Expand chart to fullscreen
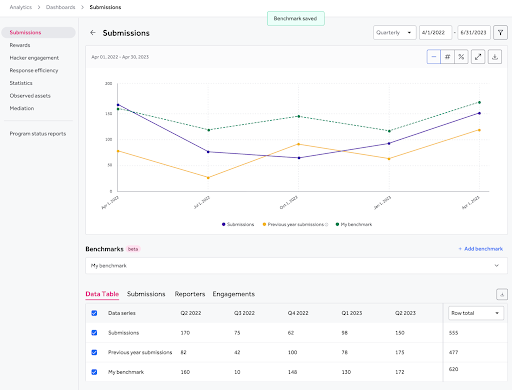Viewport: 512px width, 390px height. 478,57
